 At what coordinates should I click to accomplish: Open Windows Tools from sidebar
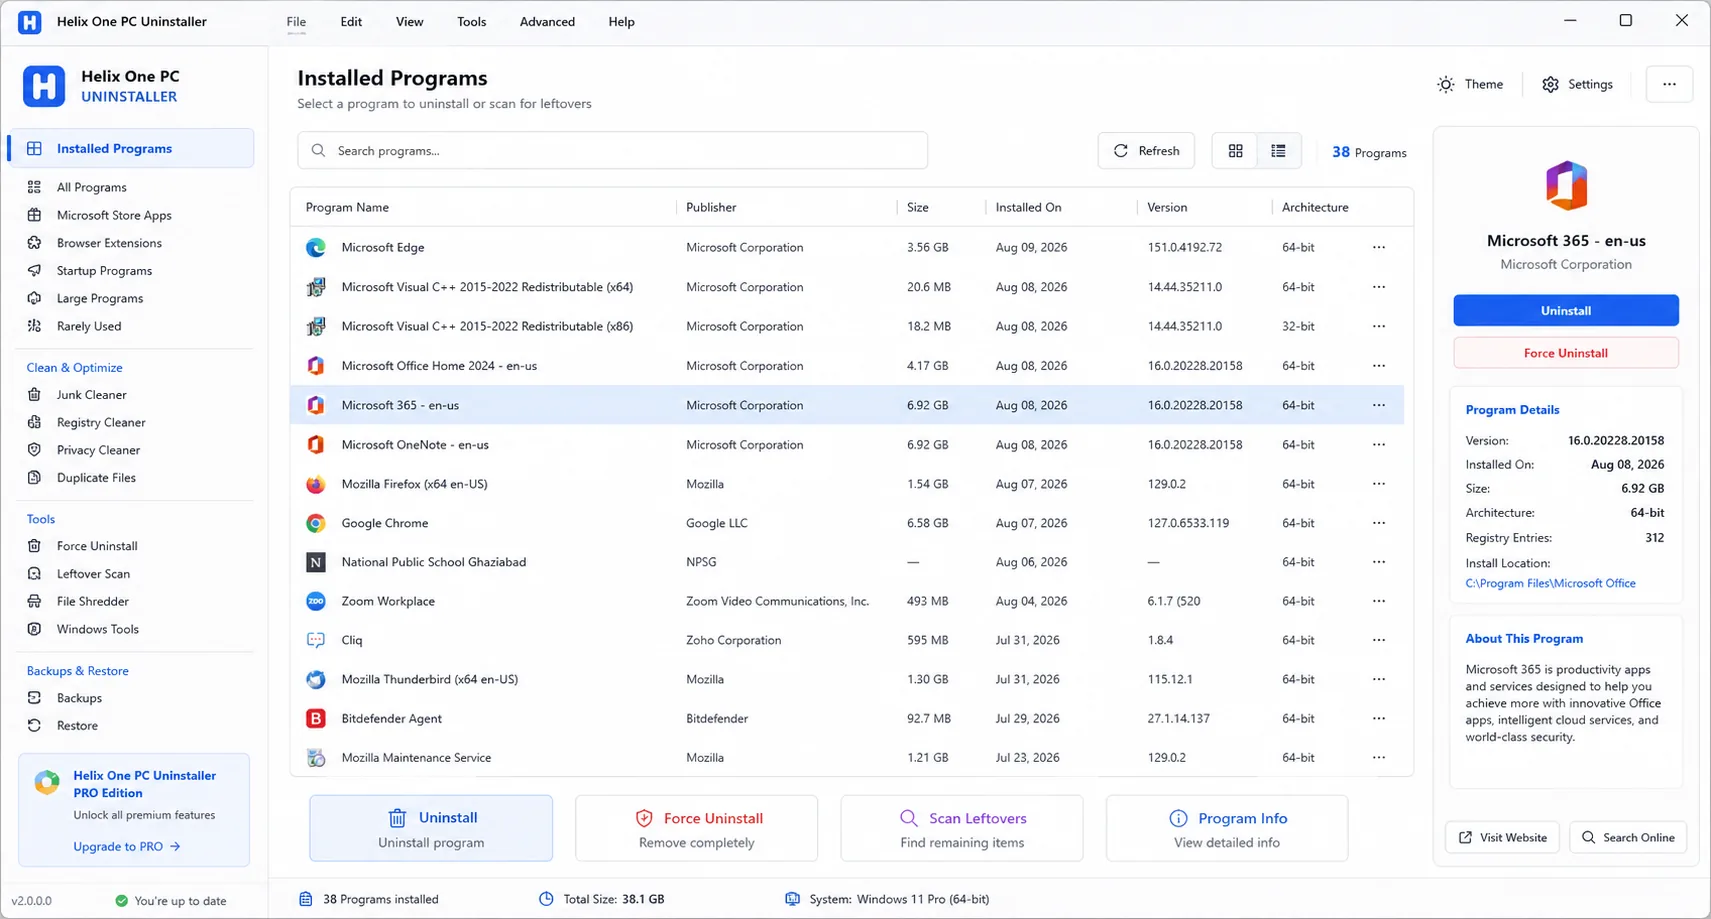(97, 629)
